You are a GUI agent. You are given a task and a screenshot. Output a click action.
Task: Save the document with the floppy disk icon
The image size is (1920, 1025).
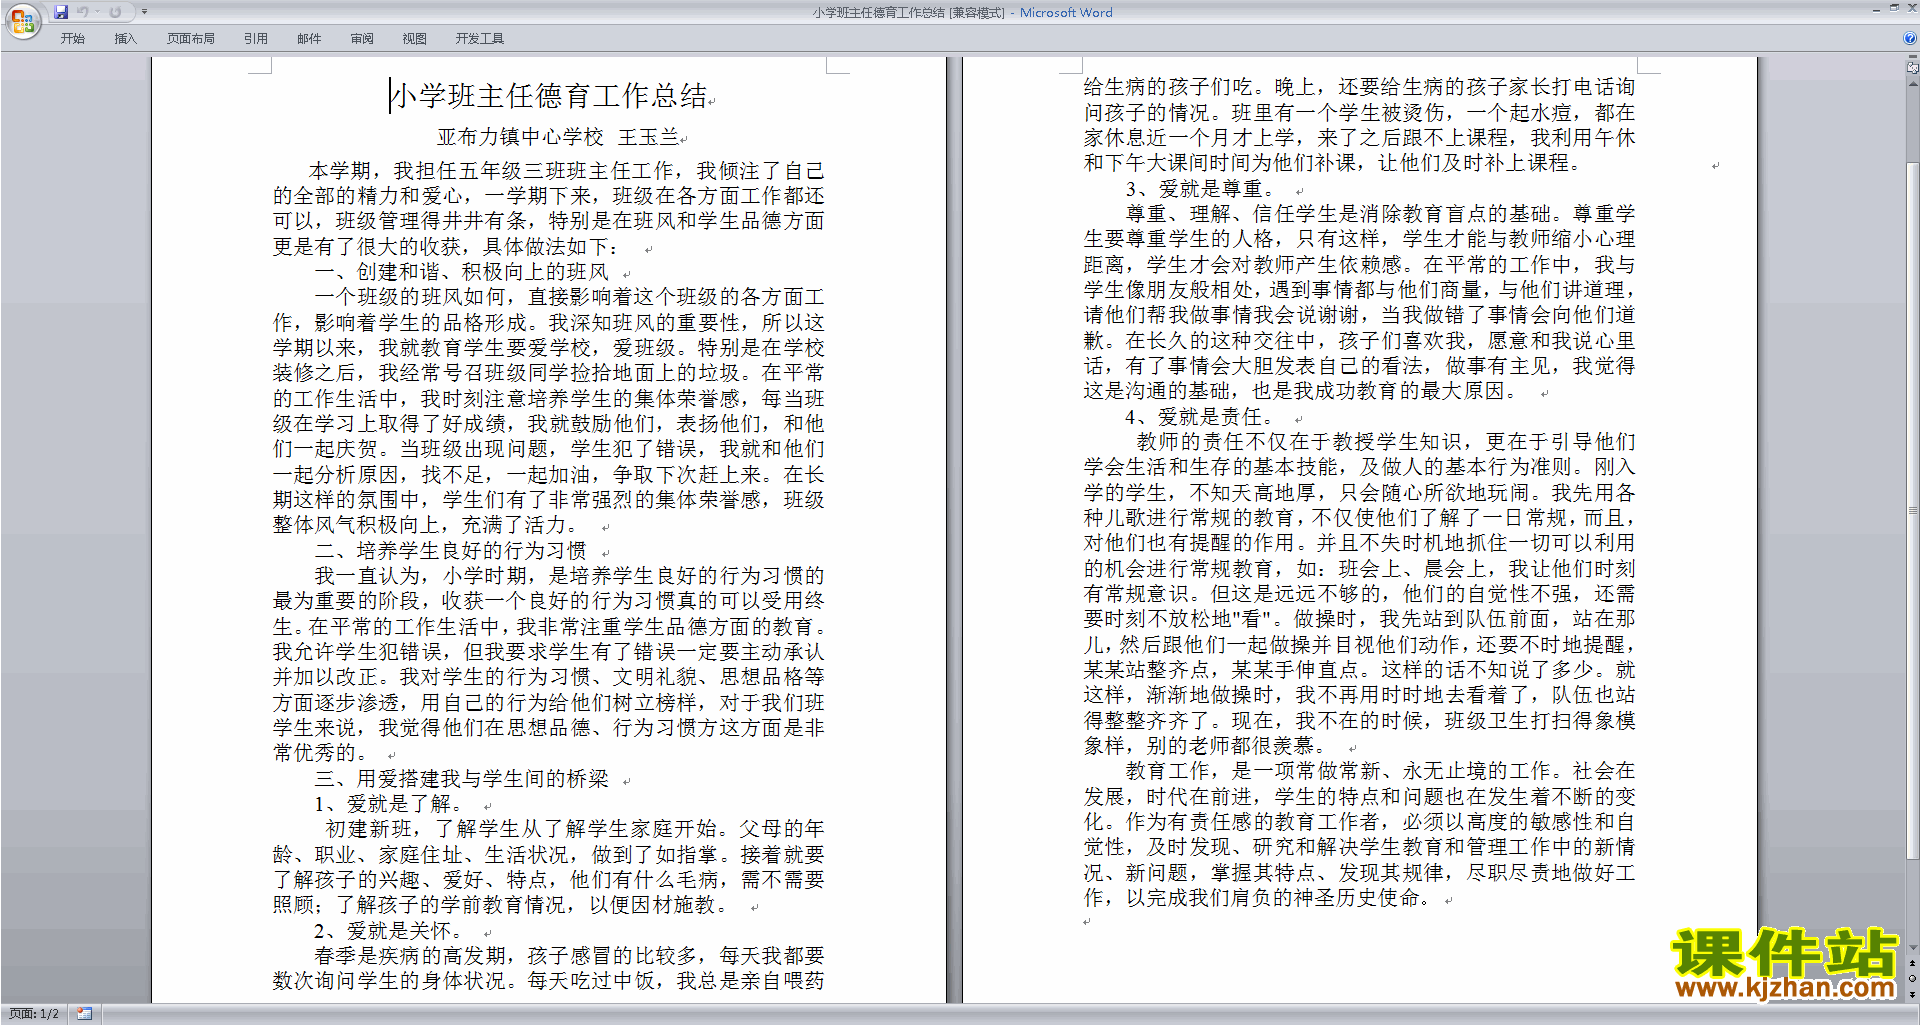[x=61, y=12]
